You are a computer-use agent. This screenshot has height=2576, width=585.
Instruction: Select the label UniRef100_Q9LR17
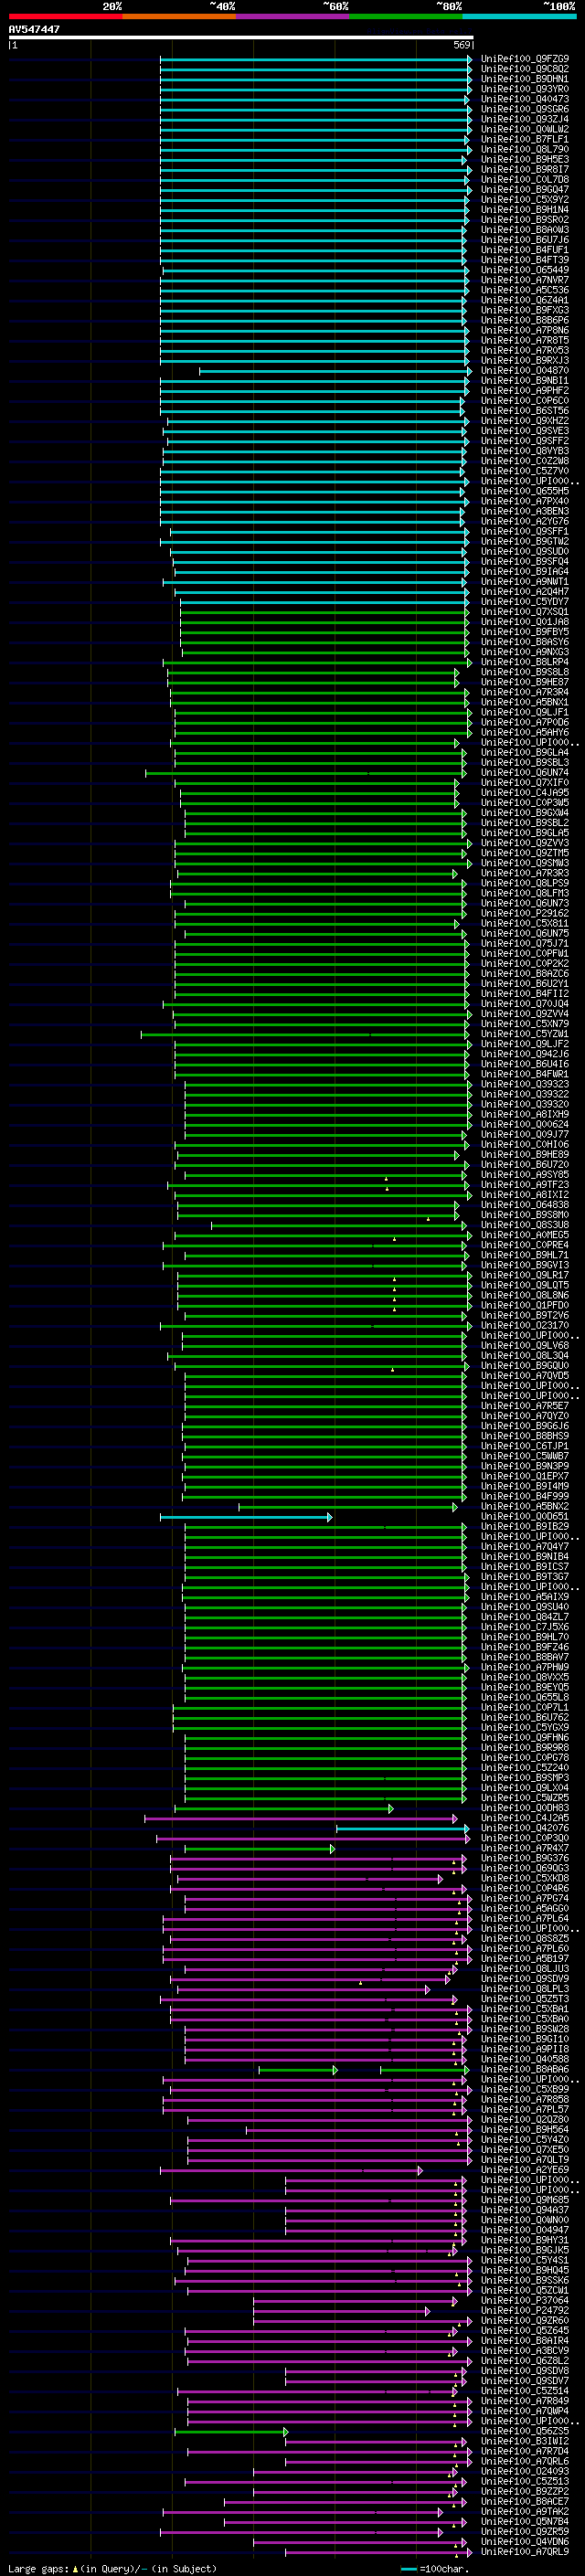pyautogui.click(x=525, y=1275)
